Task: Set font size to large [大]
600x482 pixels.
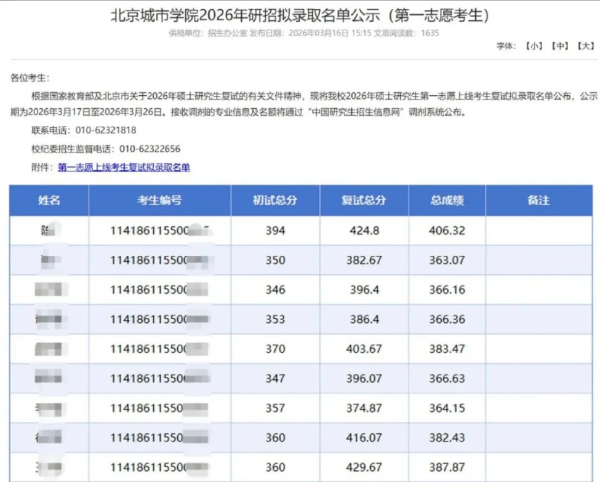Action: pyautogui.click(x=585, y=47)
